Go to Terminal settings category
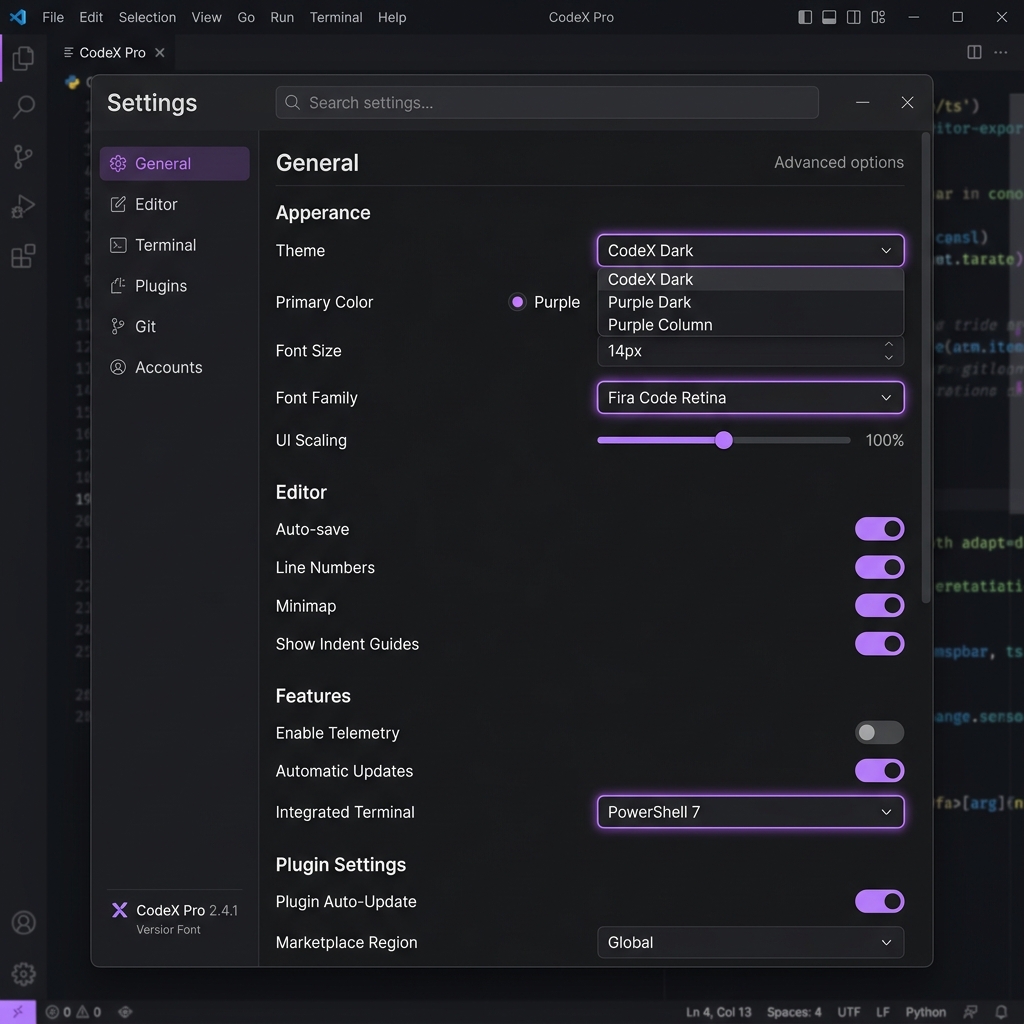 click(x=174, y=245)
